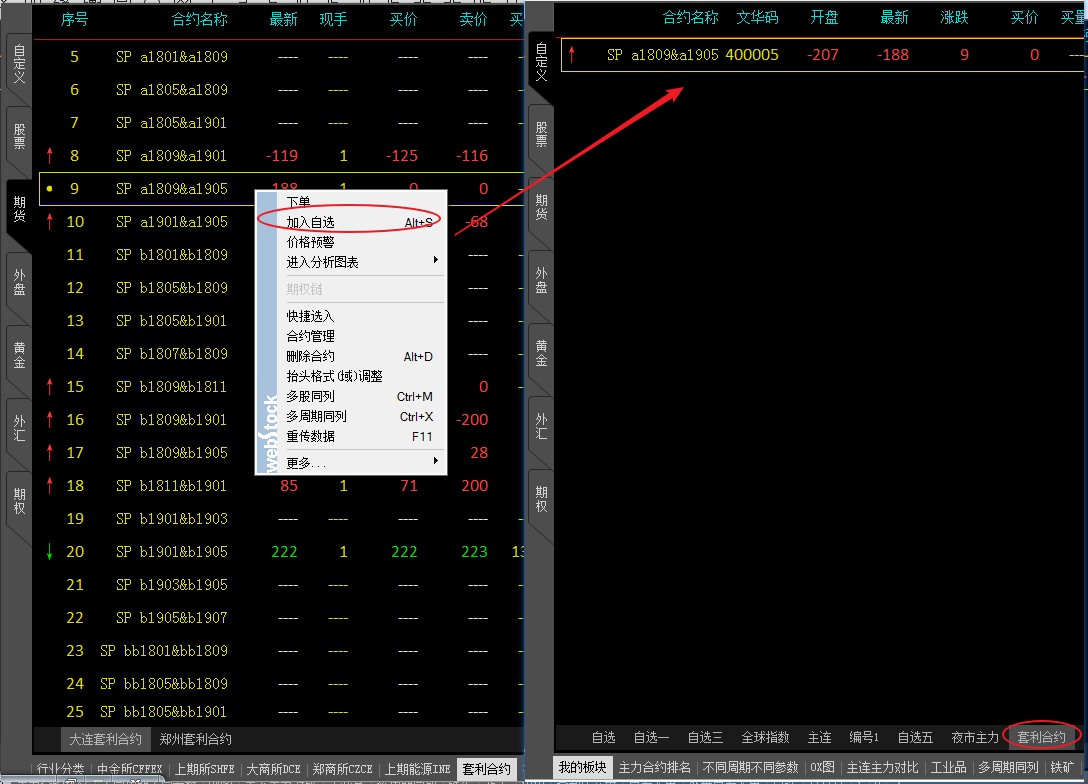Select 股票 side tab in right window
1088x784 pixels.
(541, 135)
